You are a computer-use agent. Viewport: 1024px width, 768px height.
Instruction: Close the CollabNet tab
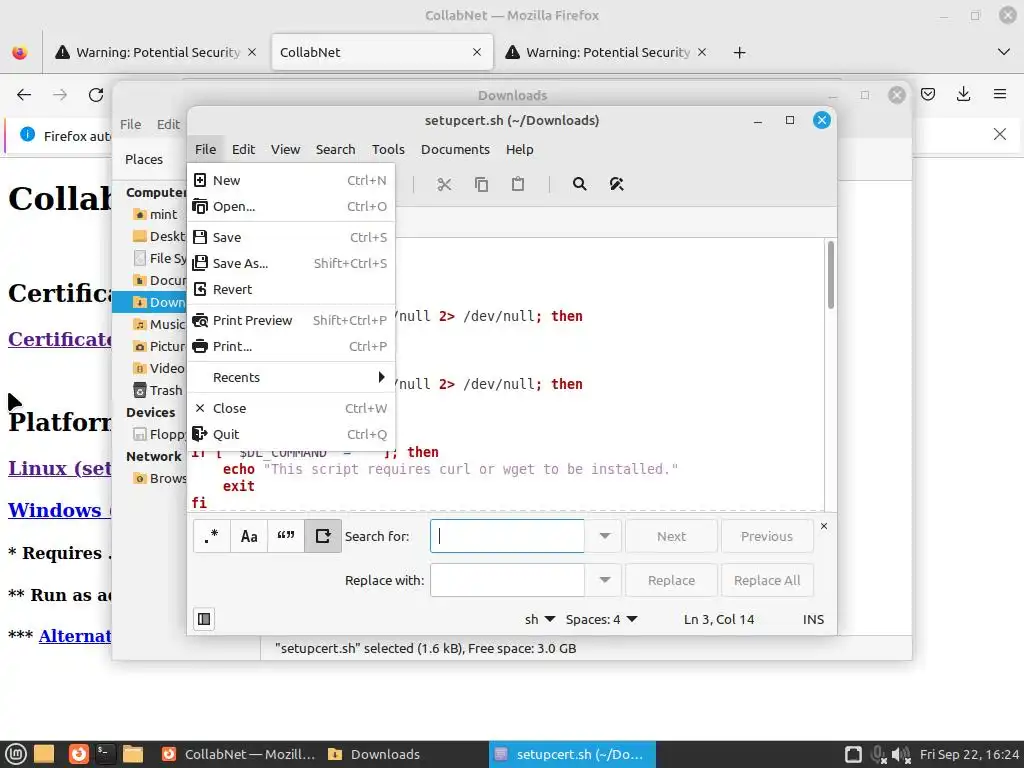click(x=477, y=52)
